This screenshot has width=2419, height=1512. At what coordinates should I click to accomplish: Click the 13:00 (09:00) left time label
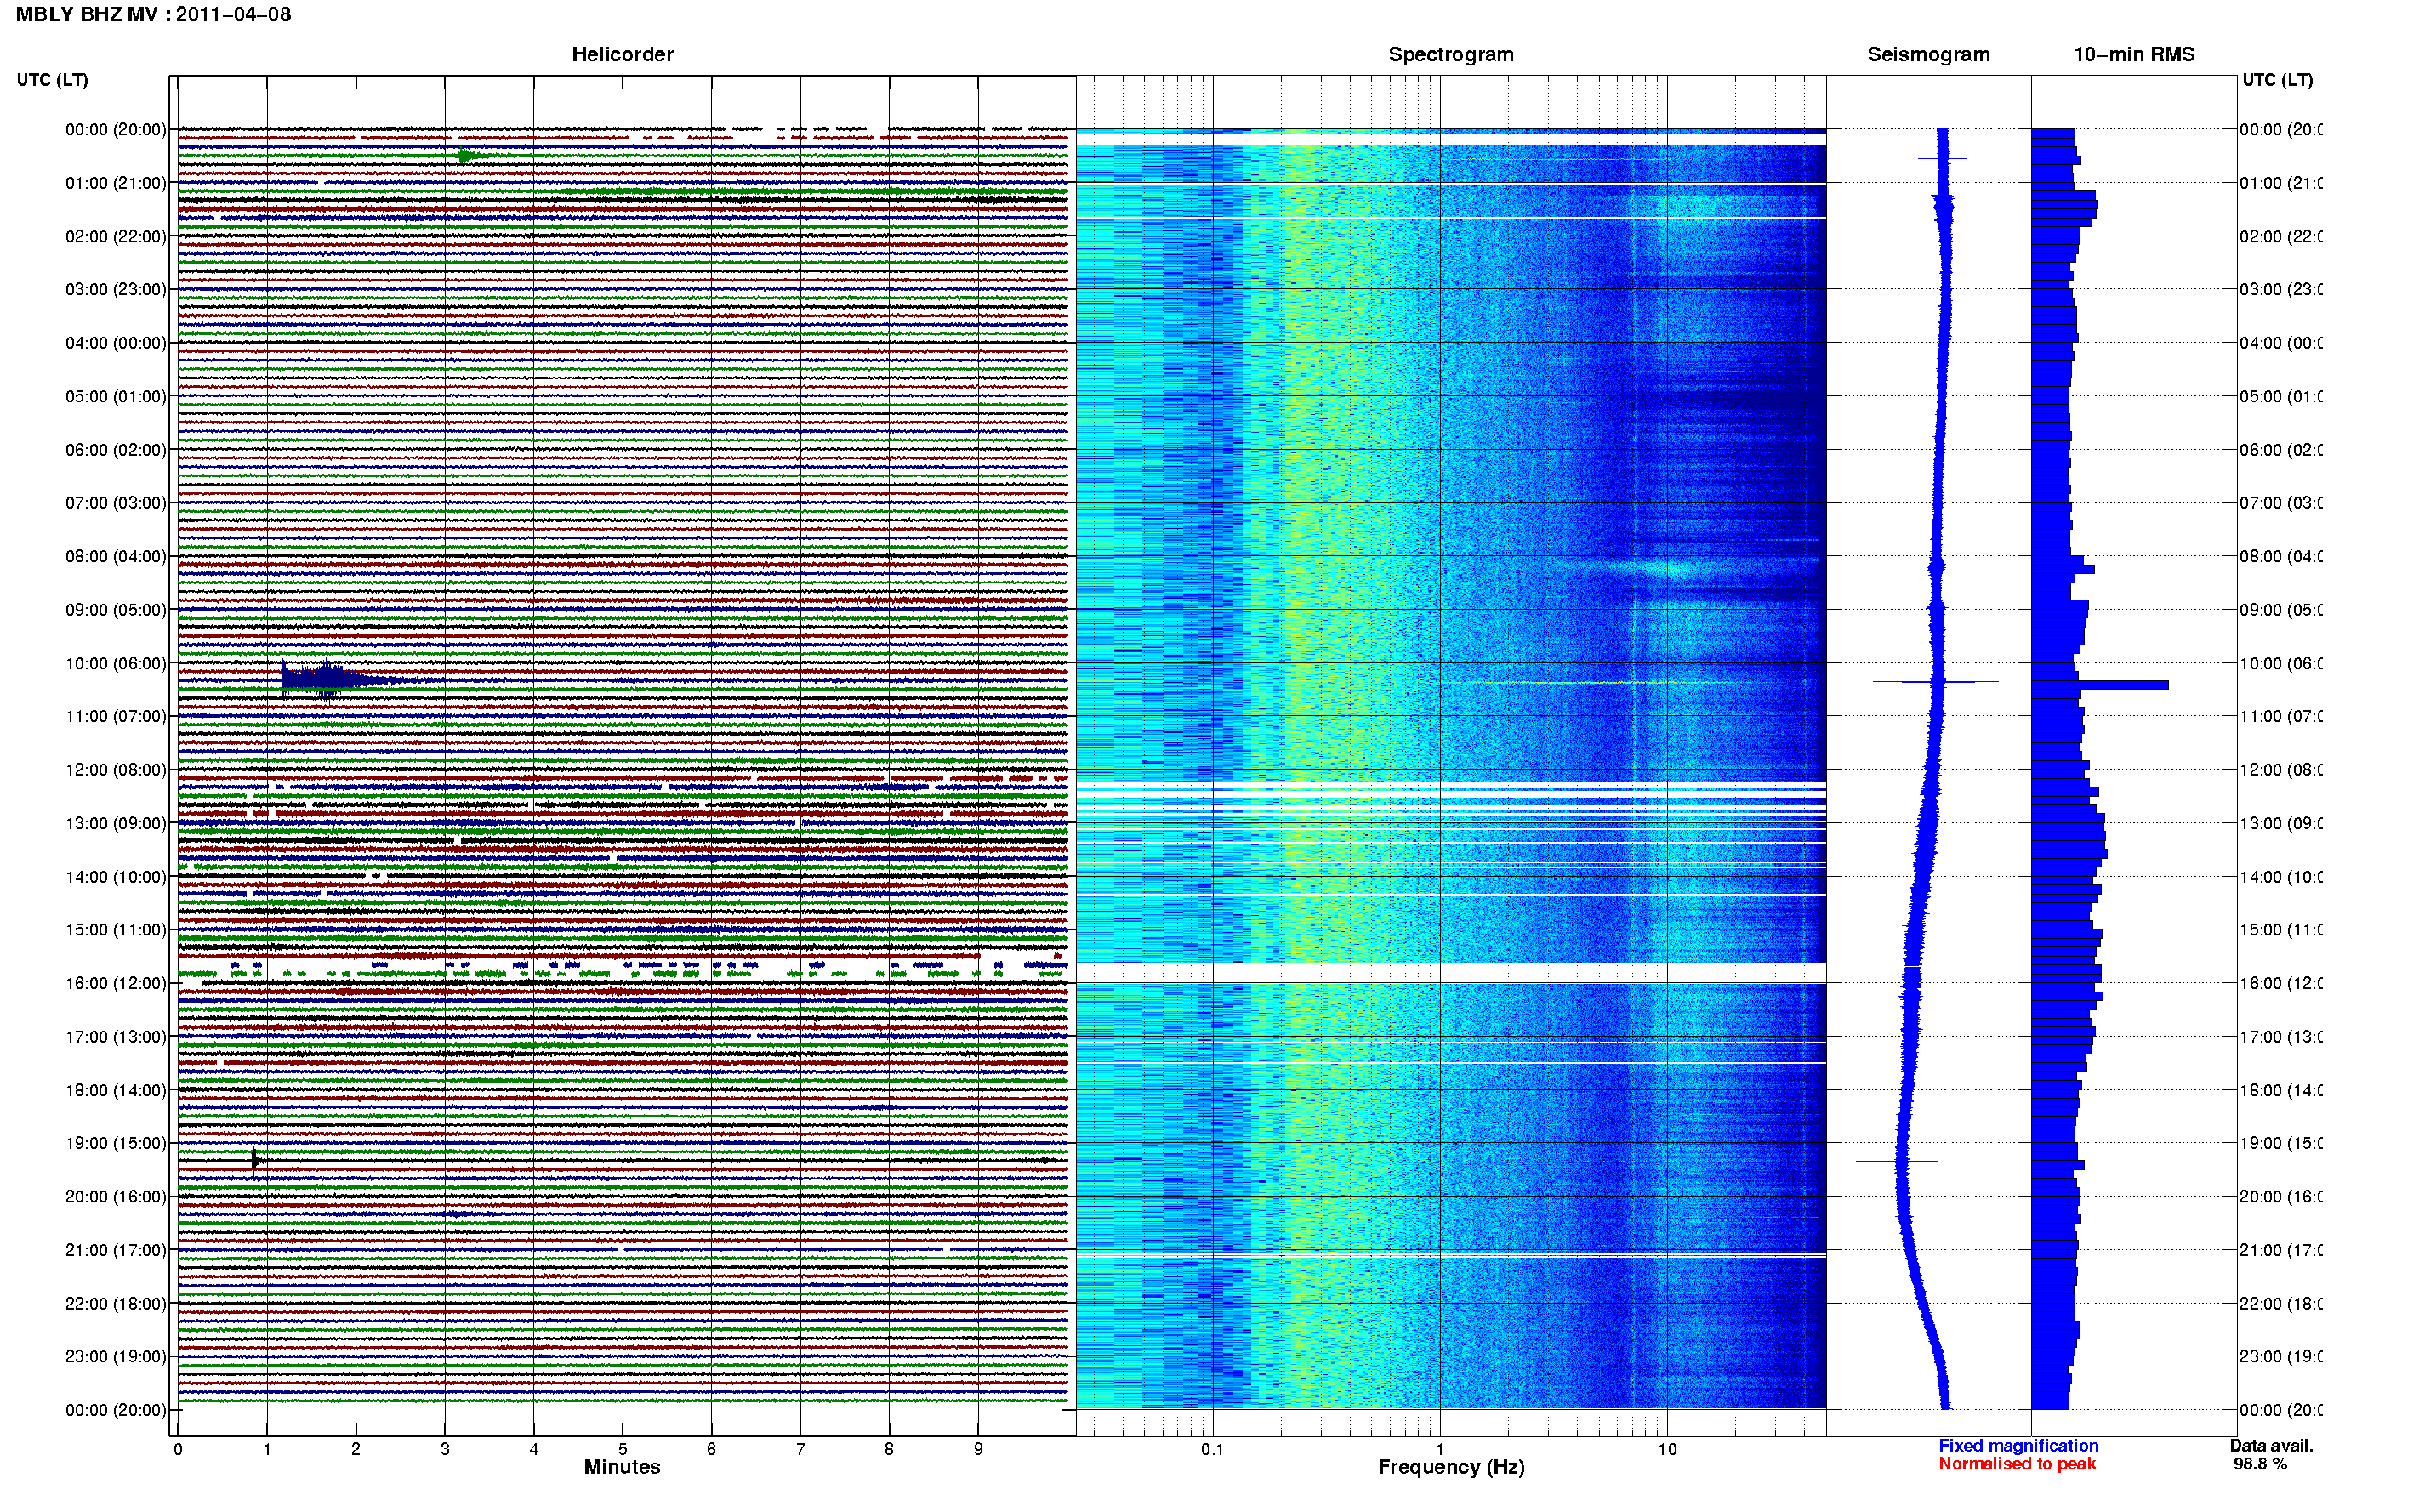pos(116,823)
